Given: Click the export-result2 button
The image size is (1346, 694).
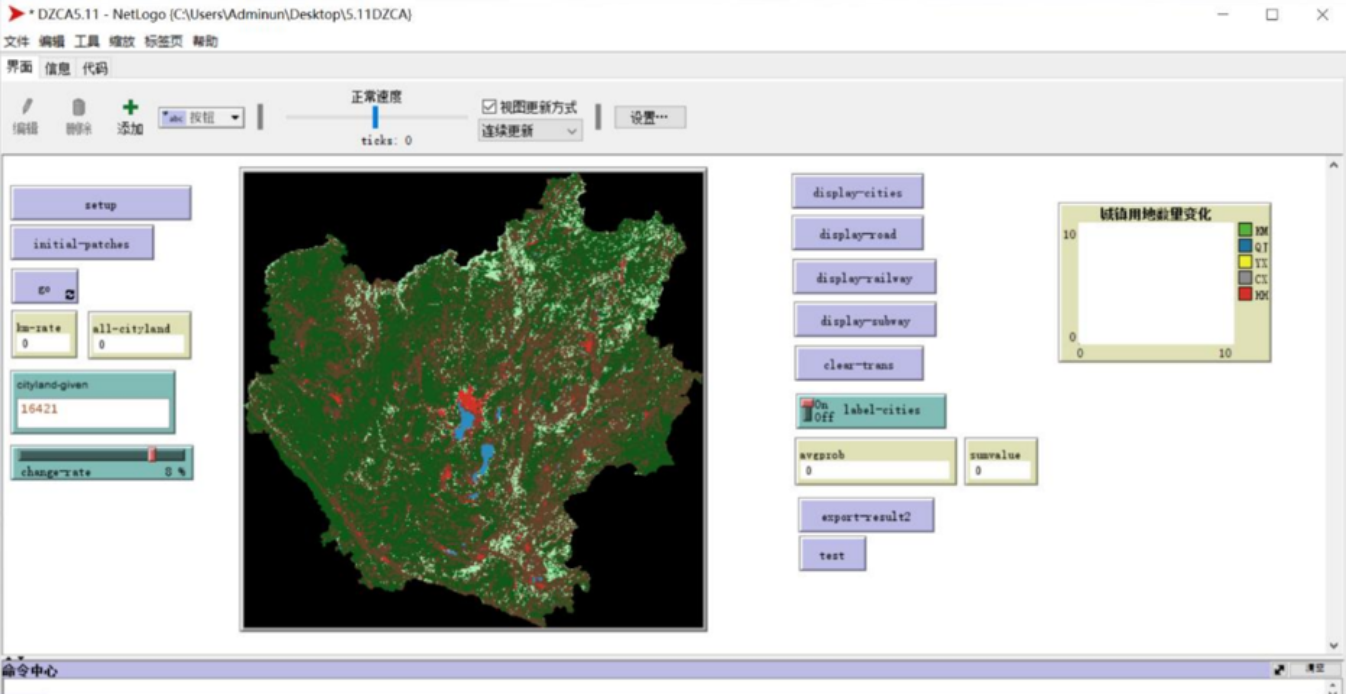Looking at the screenshot, I should point(866,514).
